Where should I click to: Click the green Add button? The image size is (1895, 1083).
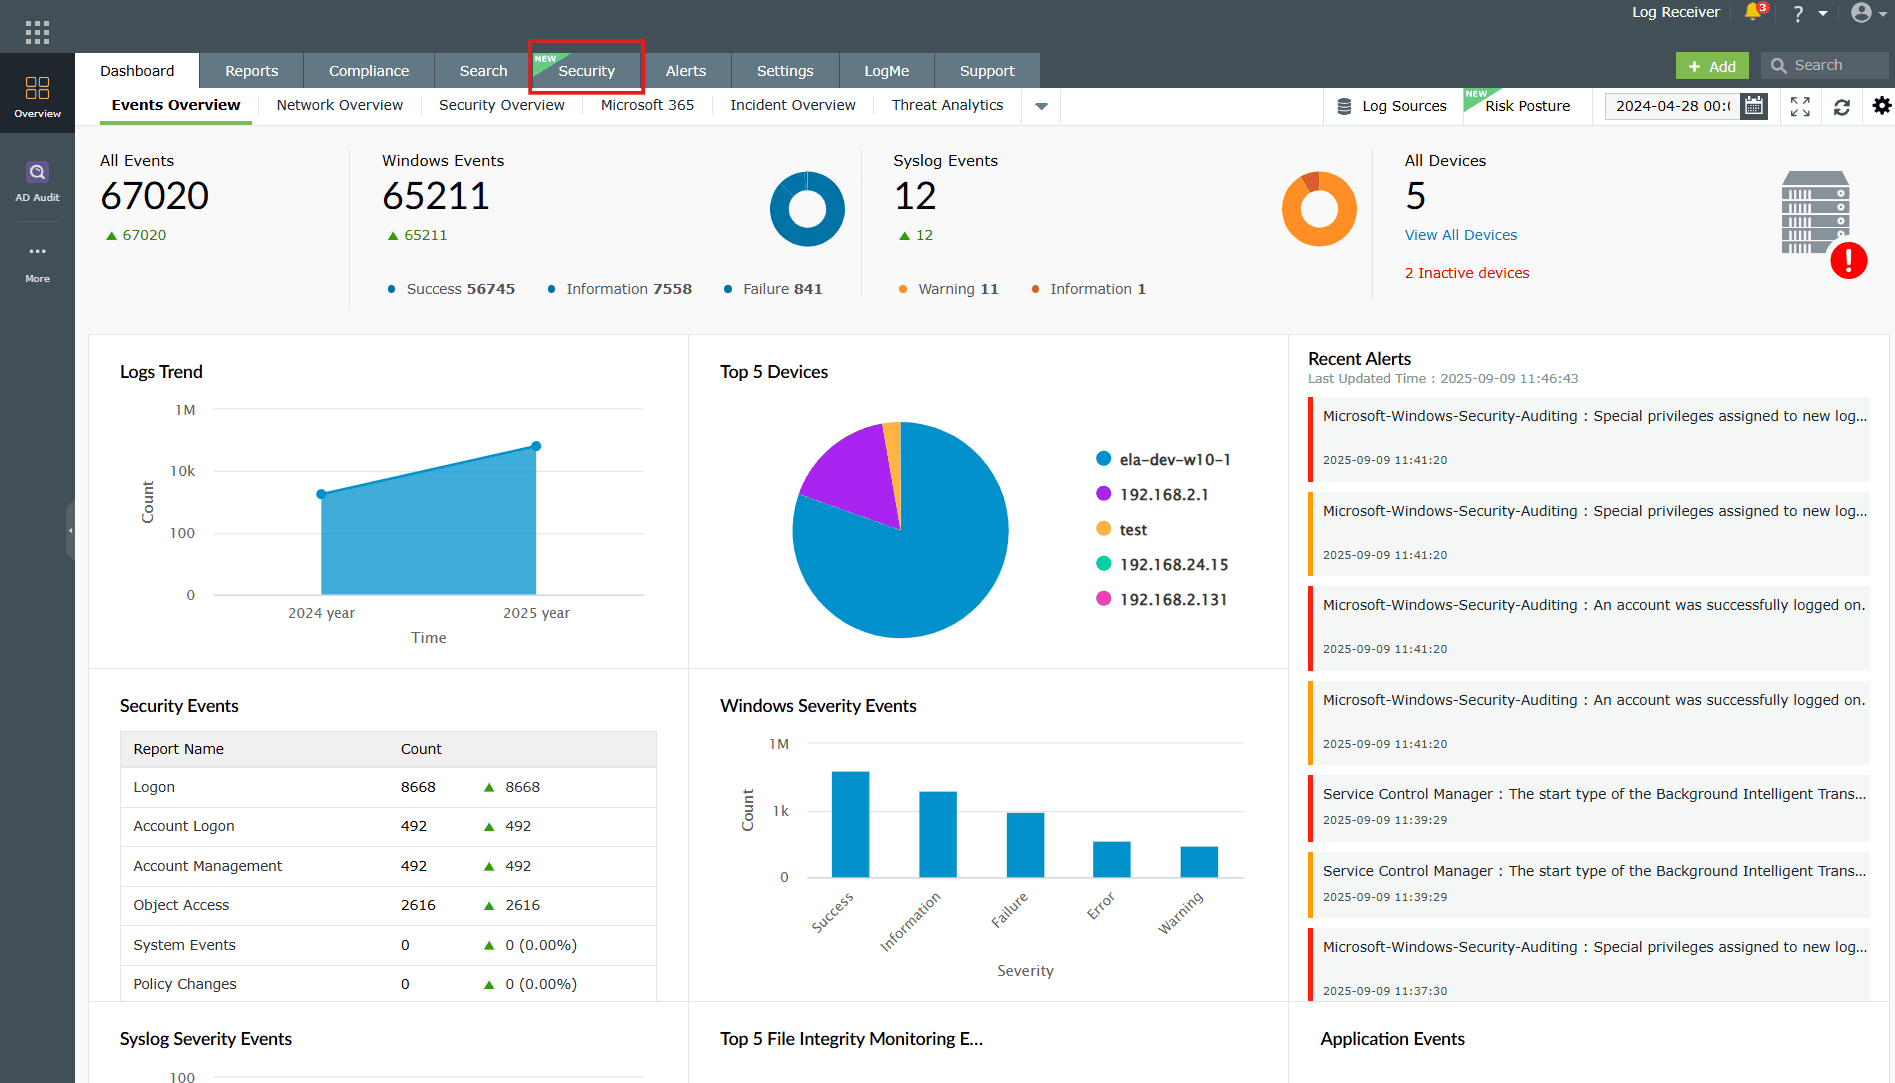tap(1711, 66)
